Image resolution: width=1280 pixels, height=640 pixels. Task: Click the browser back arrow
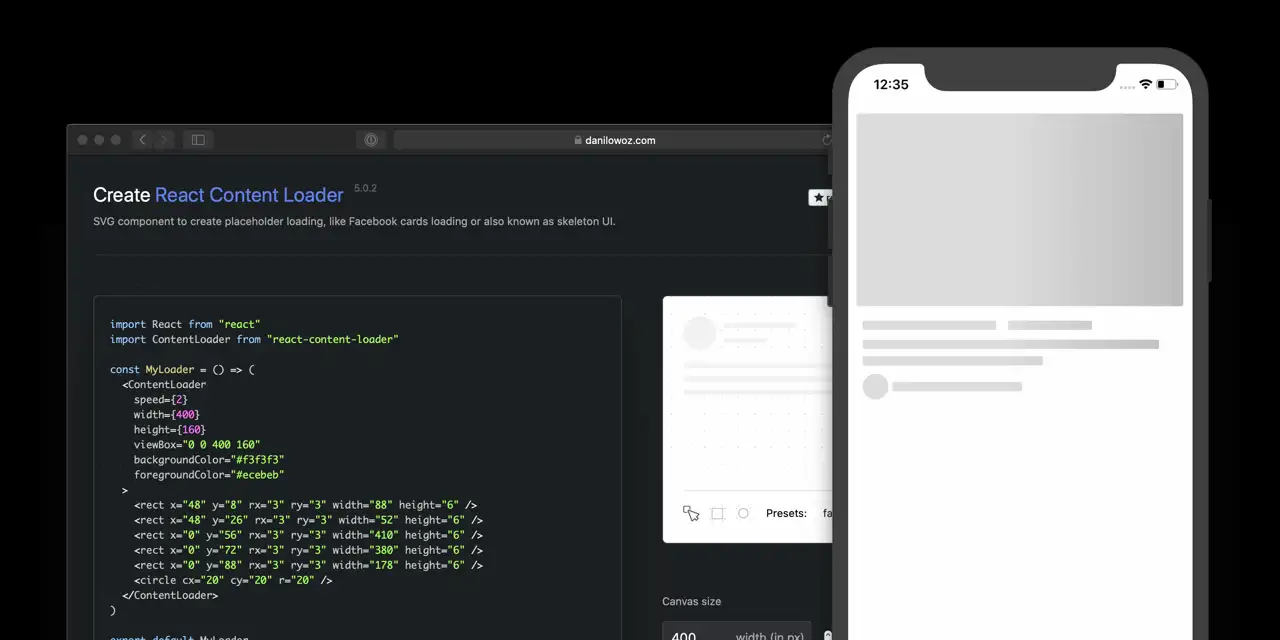142,140
